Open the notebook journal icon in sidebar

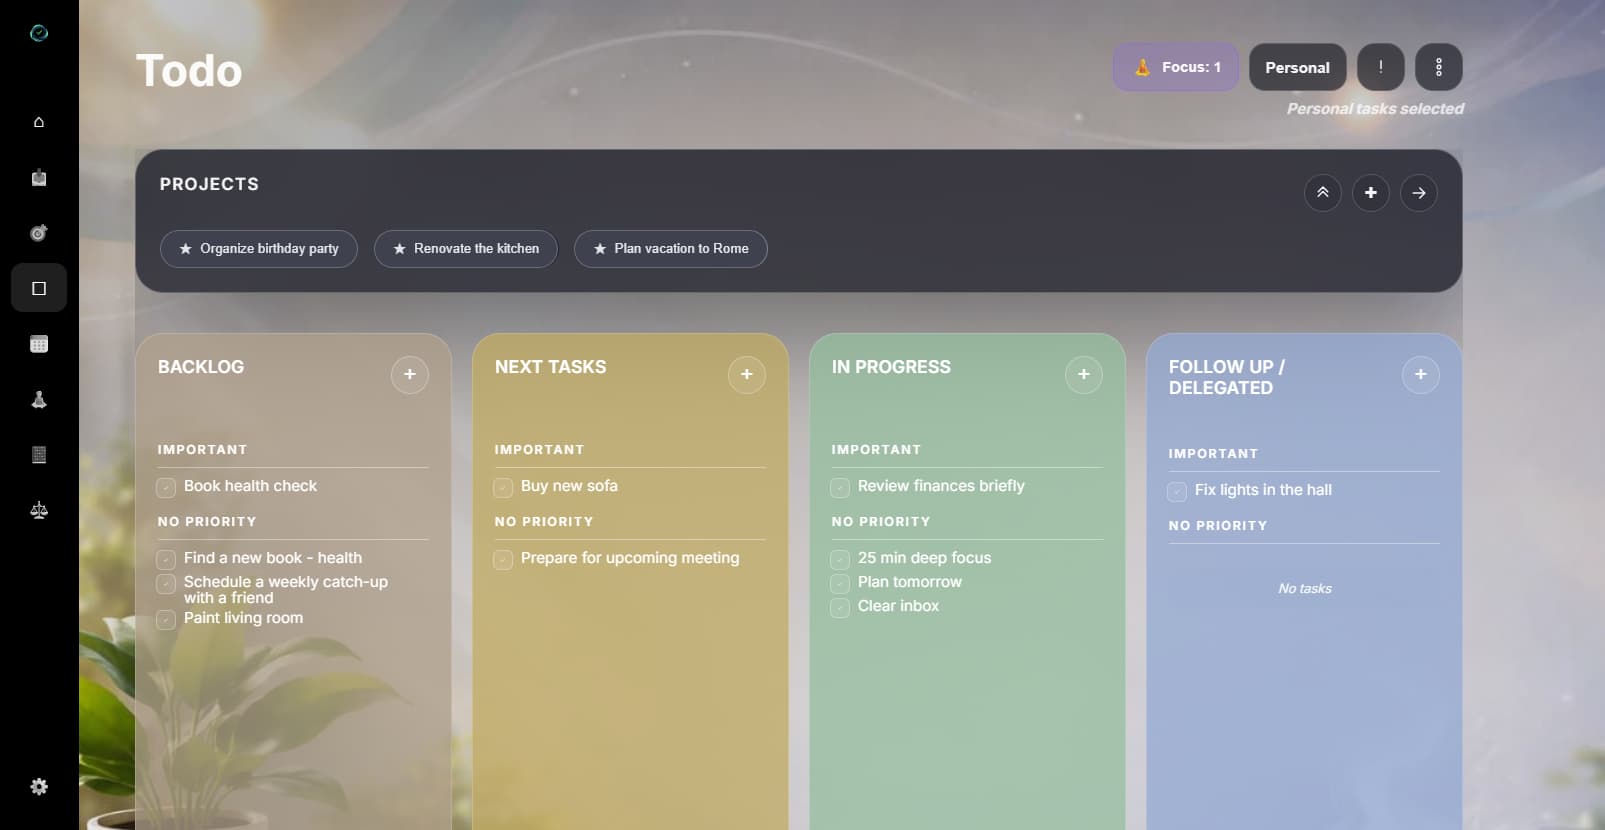tap(39, 455)
